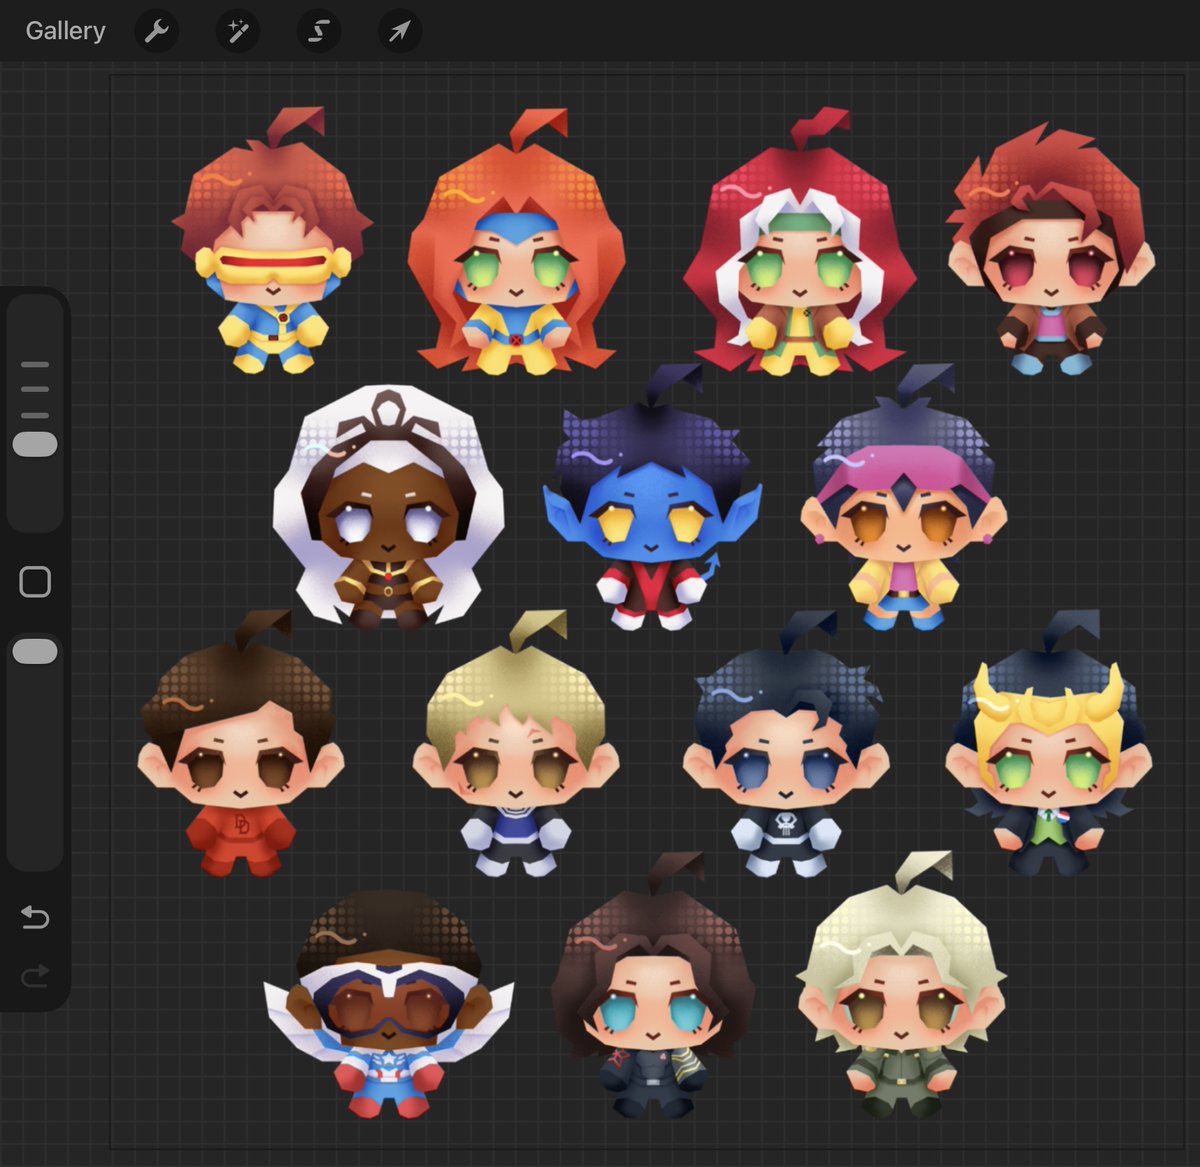The image size is (1200, 1167).
Task: Open the Actions wrench menu
Action: (x=156, y=32)
